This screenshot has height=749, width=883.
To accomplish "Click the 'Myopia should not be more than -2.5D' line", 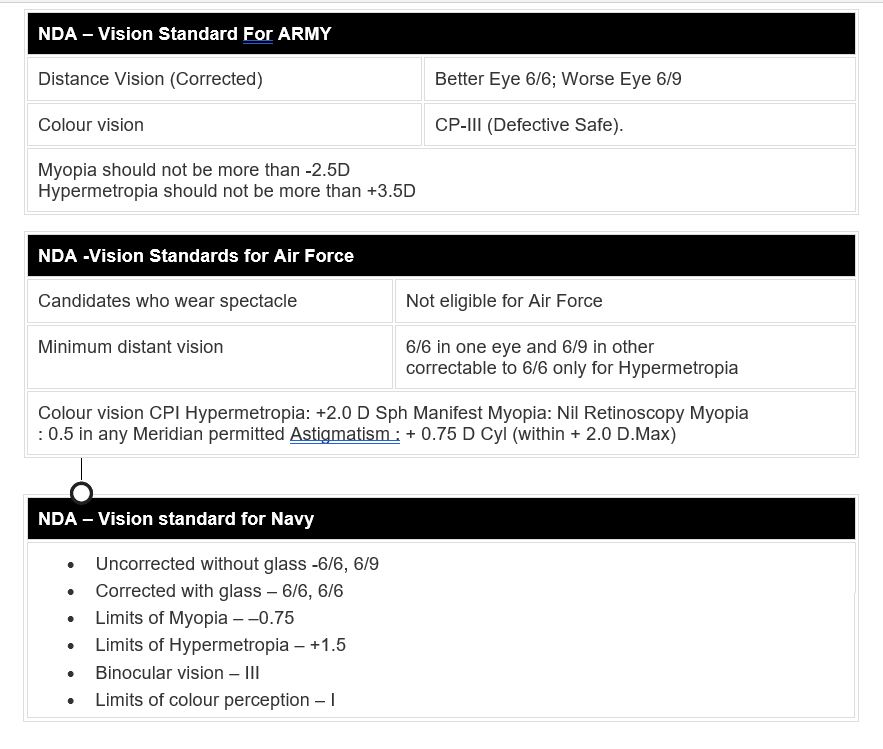I will click(194, 170).
